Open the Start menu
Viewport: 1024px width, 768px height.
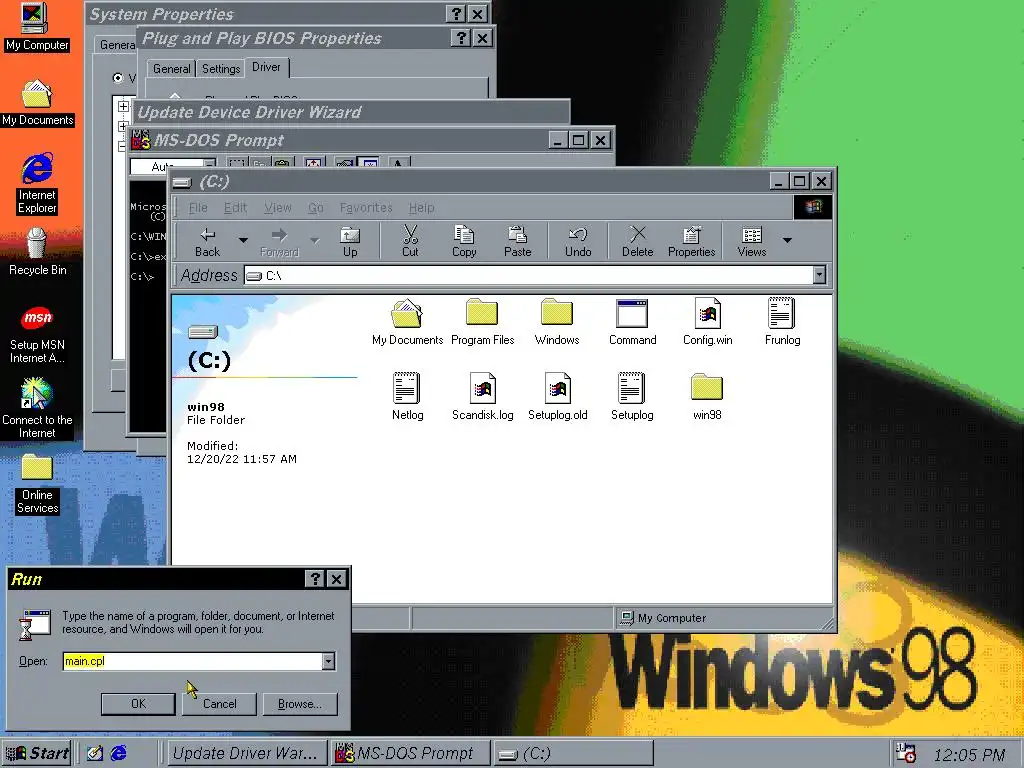[37, 753]
